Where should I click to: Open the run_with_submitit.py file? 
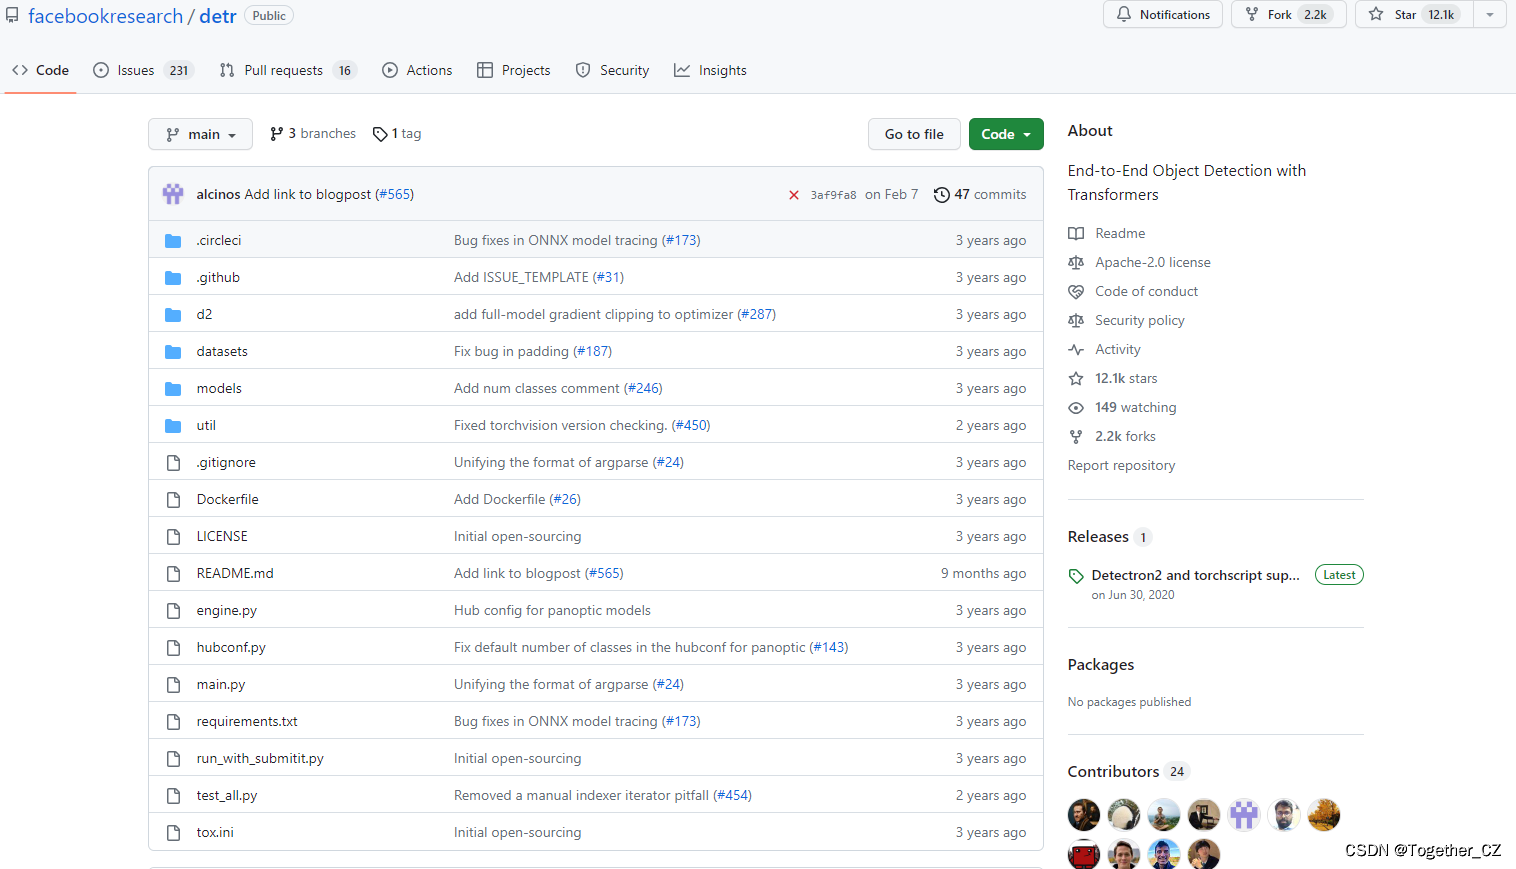[x=260, y=758]
